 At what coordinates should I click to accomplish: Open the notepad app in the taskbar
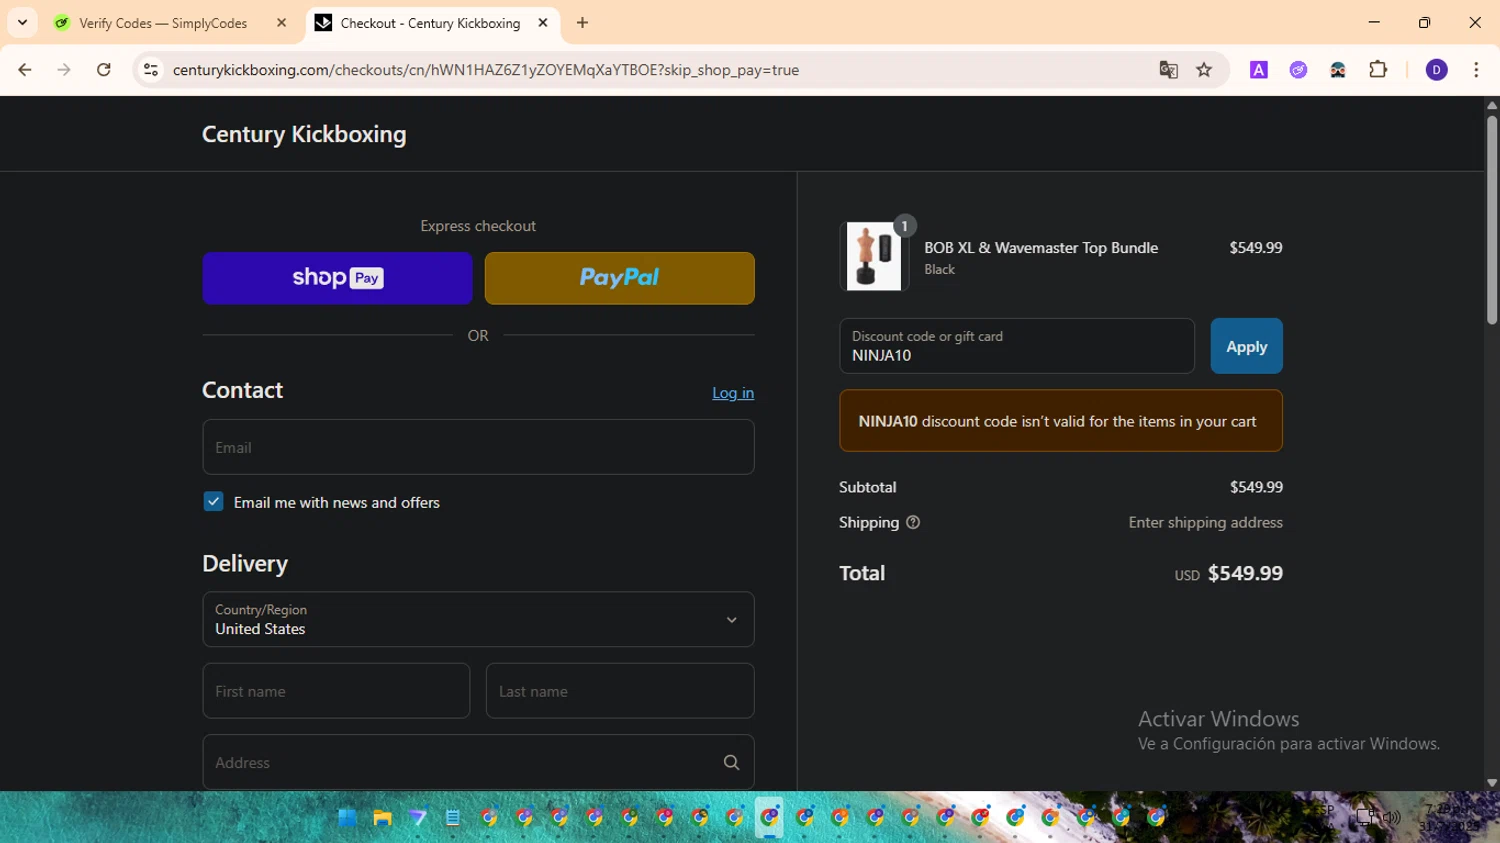pos(452,818)
